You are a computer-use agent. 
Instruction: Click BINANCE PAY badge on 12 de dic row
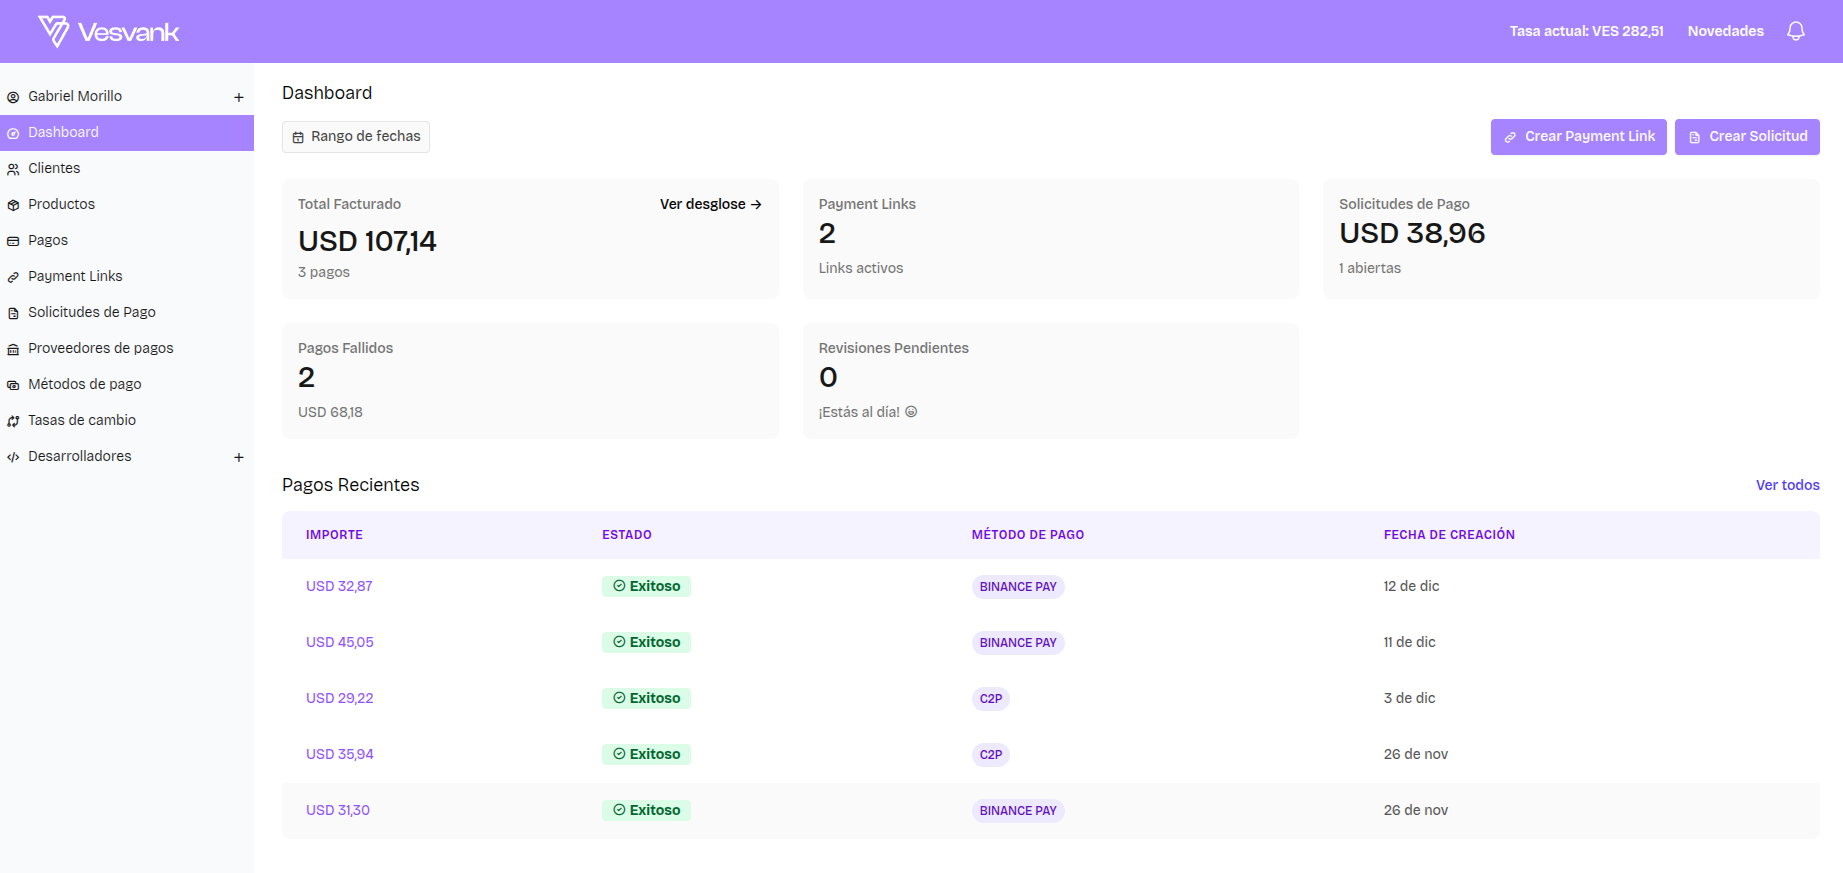pyautogui.click(x=1018, y=587)
